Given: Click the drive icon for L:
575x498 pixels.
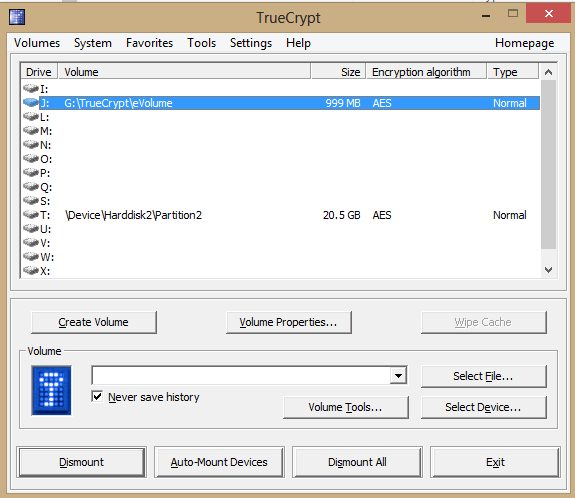Looking at the screenshot, I should [31, 117].
